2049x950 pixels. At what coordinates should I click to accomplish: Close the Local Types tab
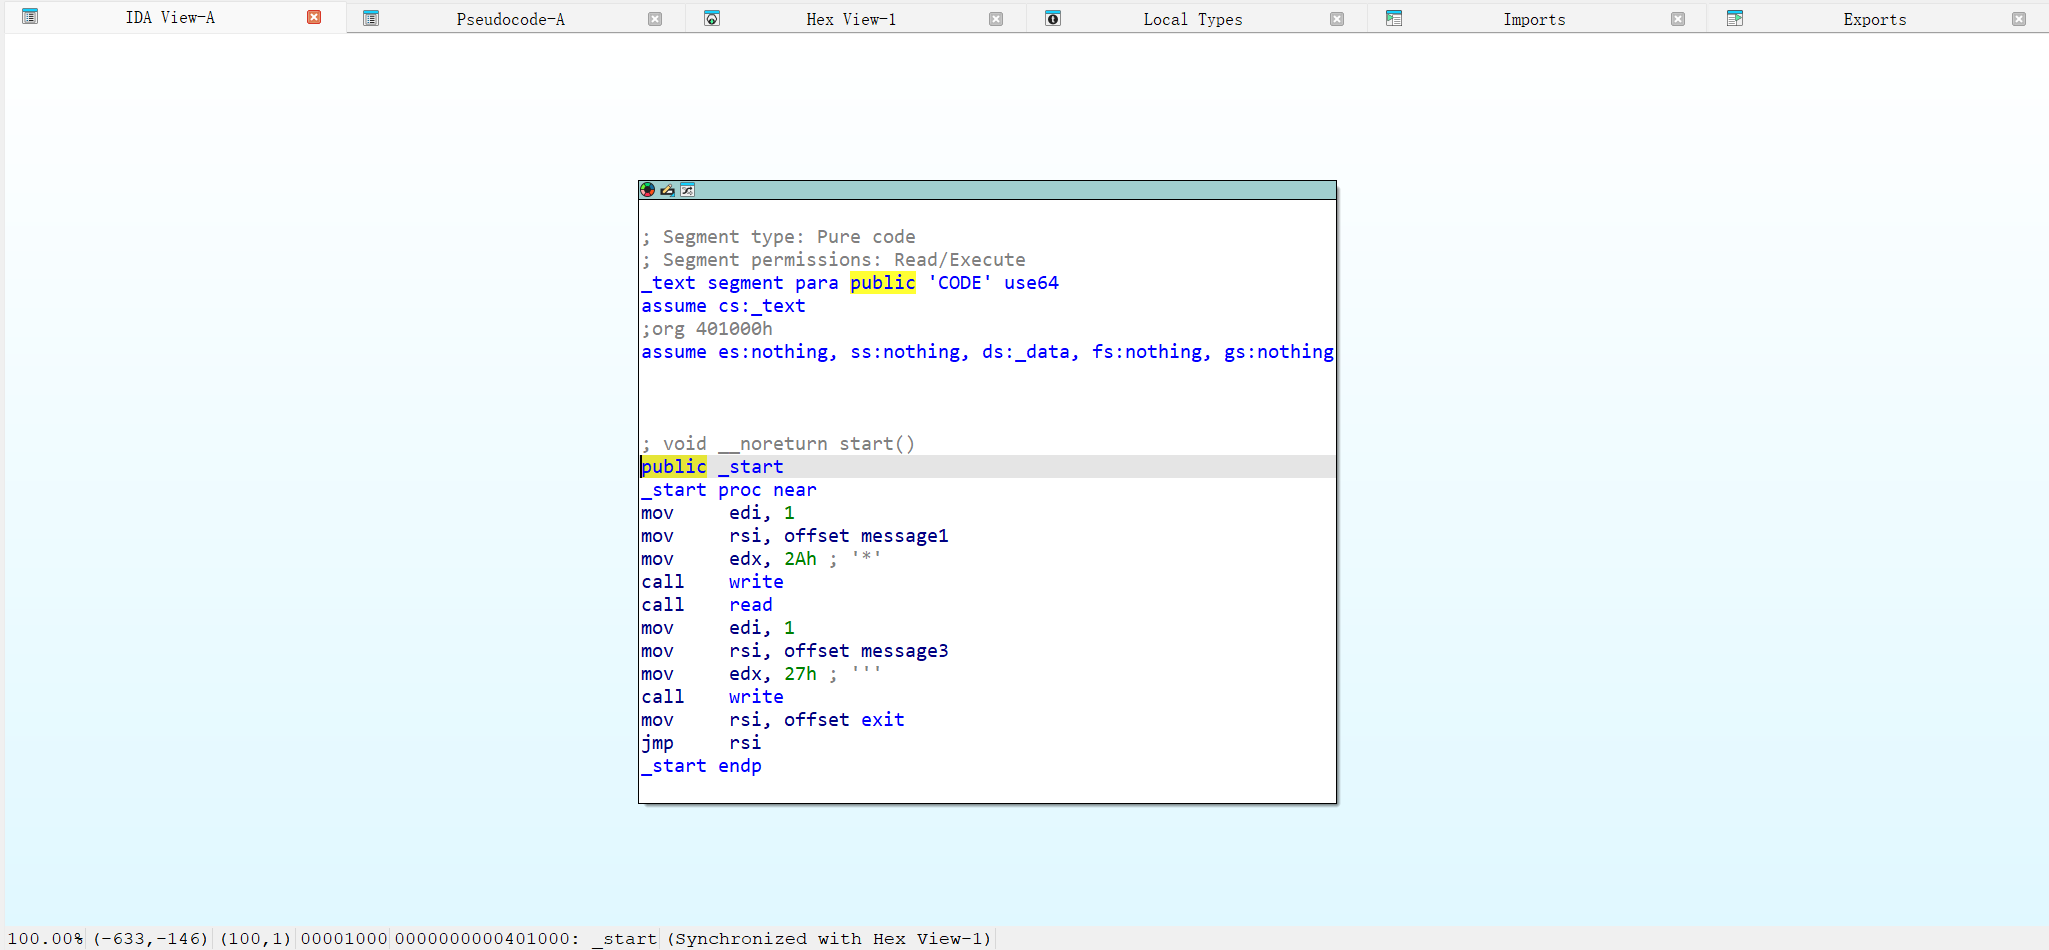1337,19
